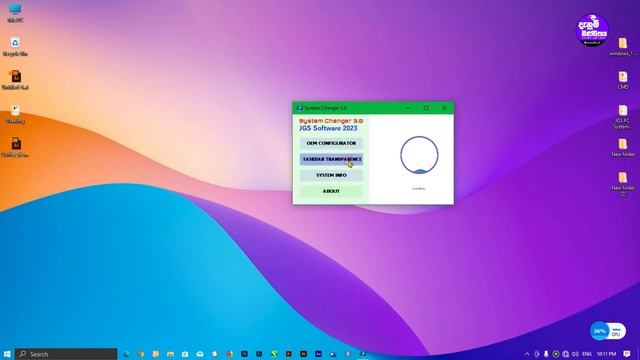
Task: Select the first New folder desktop icon
Action: [x=622, y=147]
